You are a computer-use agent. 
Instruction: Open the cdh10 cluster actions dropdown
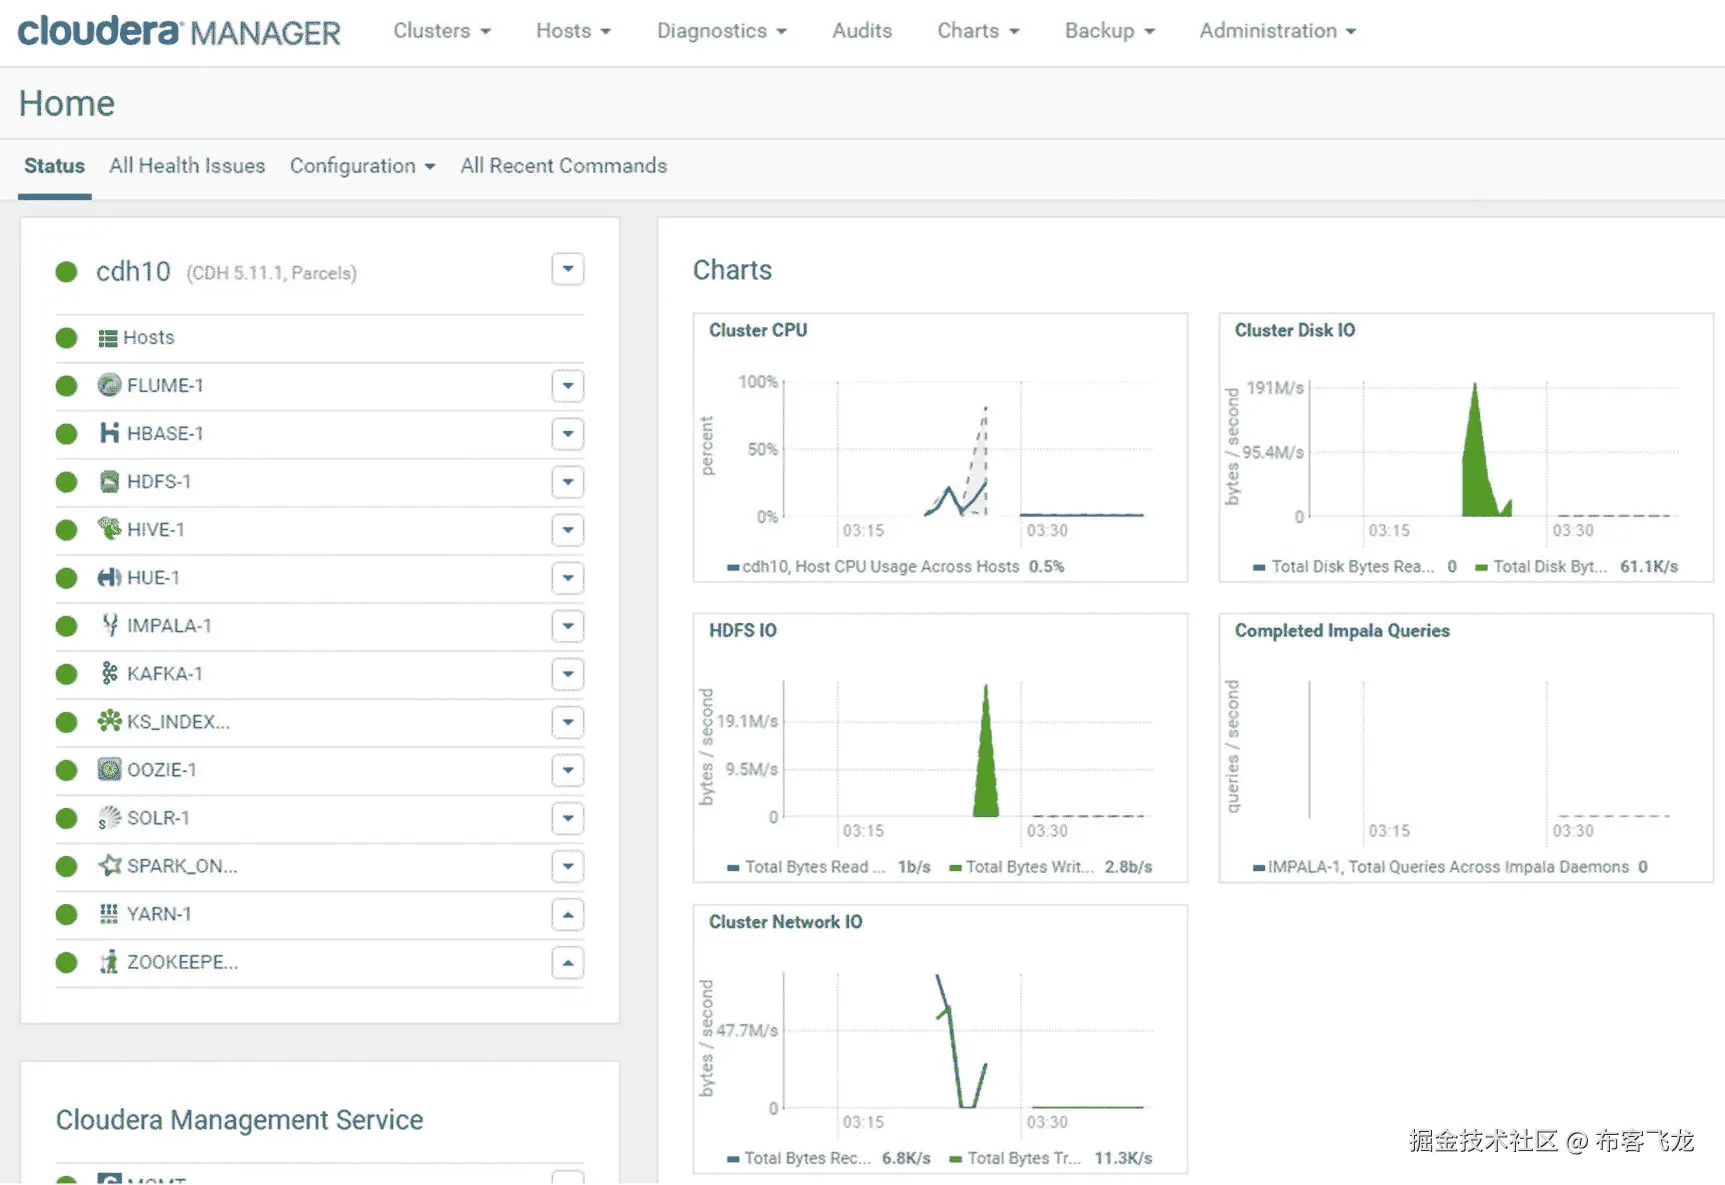coord(568,269)
